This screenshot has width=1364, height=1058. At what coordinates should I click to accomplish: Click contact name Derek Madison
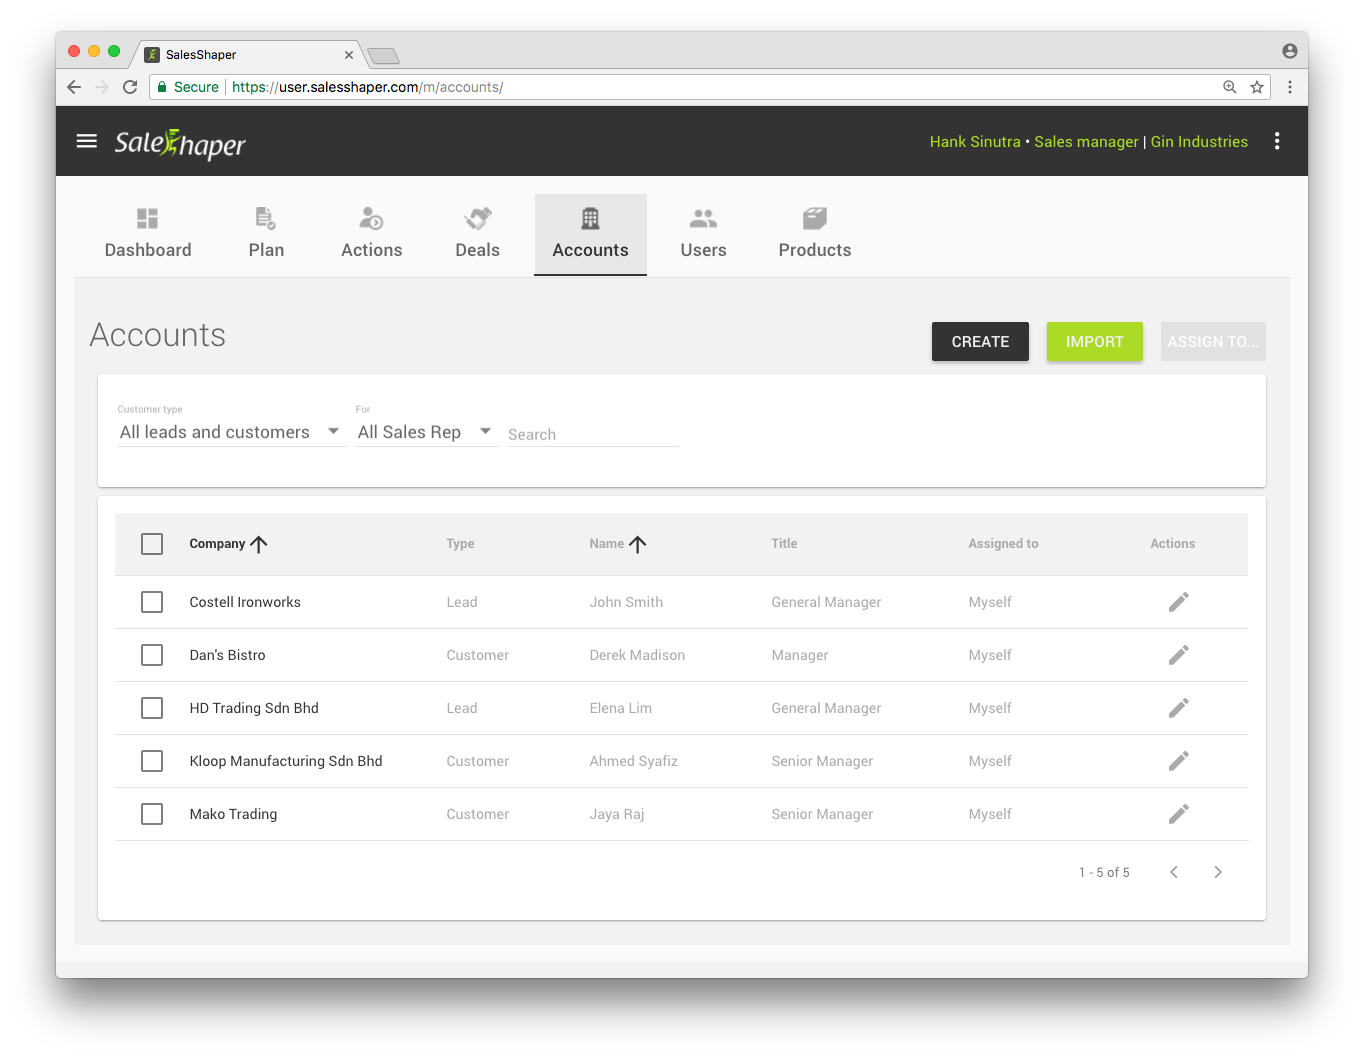(x=637, y=655)
